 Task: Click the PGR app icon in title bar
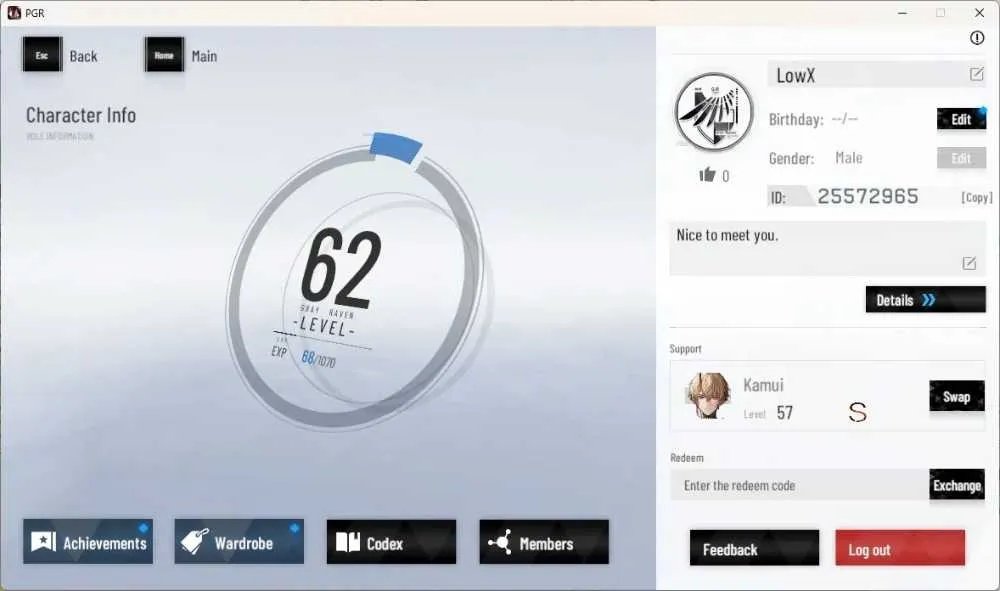14,13
